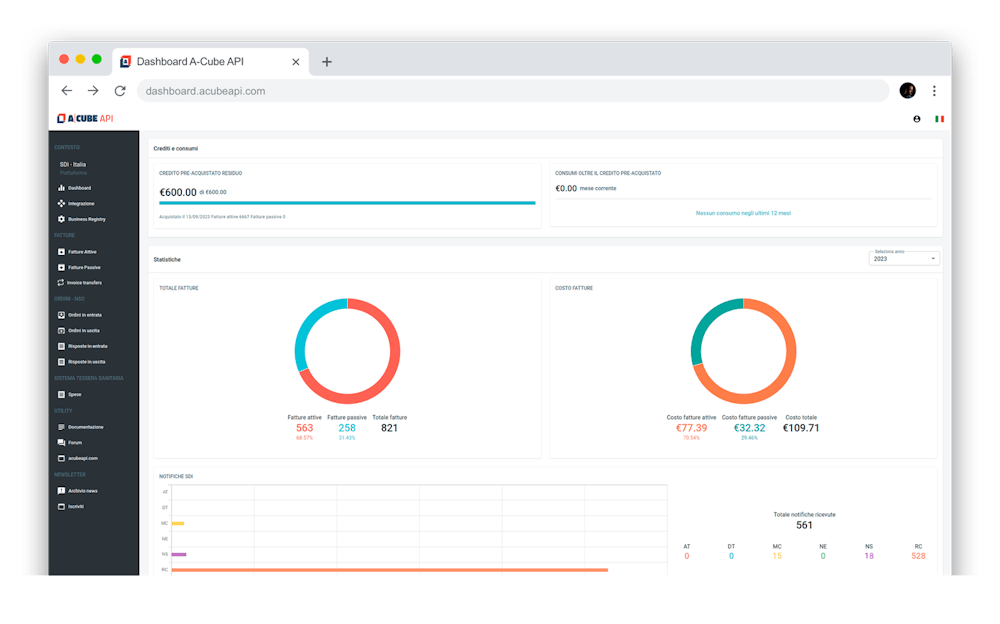
Task: Click the pre-purchased credit progress bar
Action: (347, 203)
